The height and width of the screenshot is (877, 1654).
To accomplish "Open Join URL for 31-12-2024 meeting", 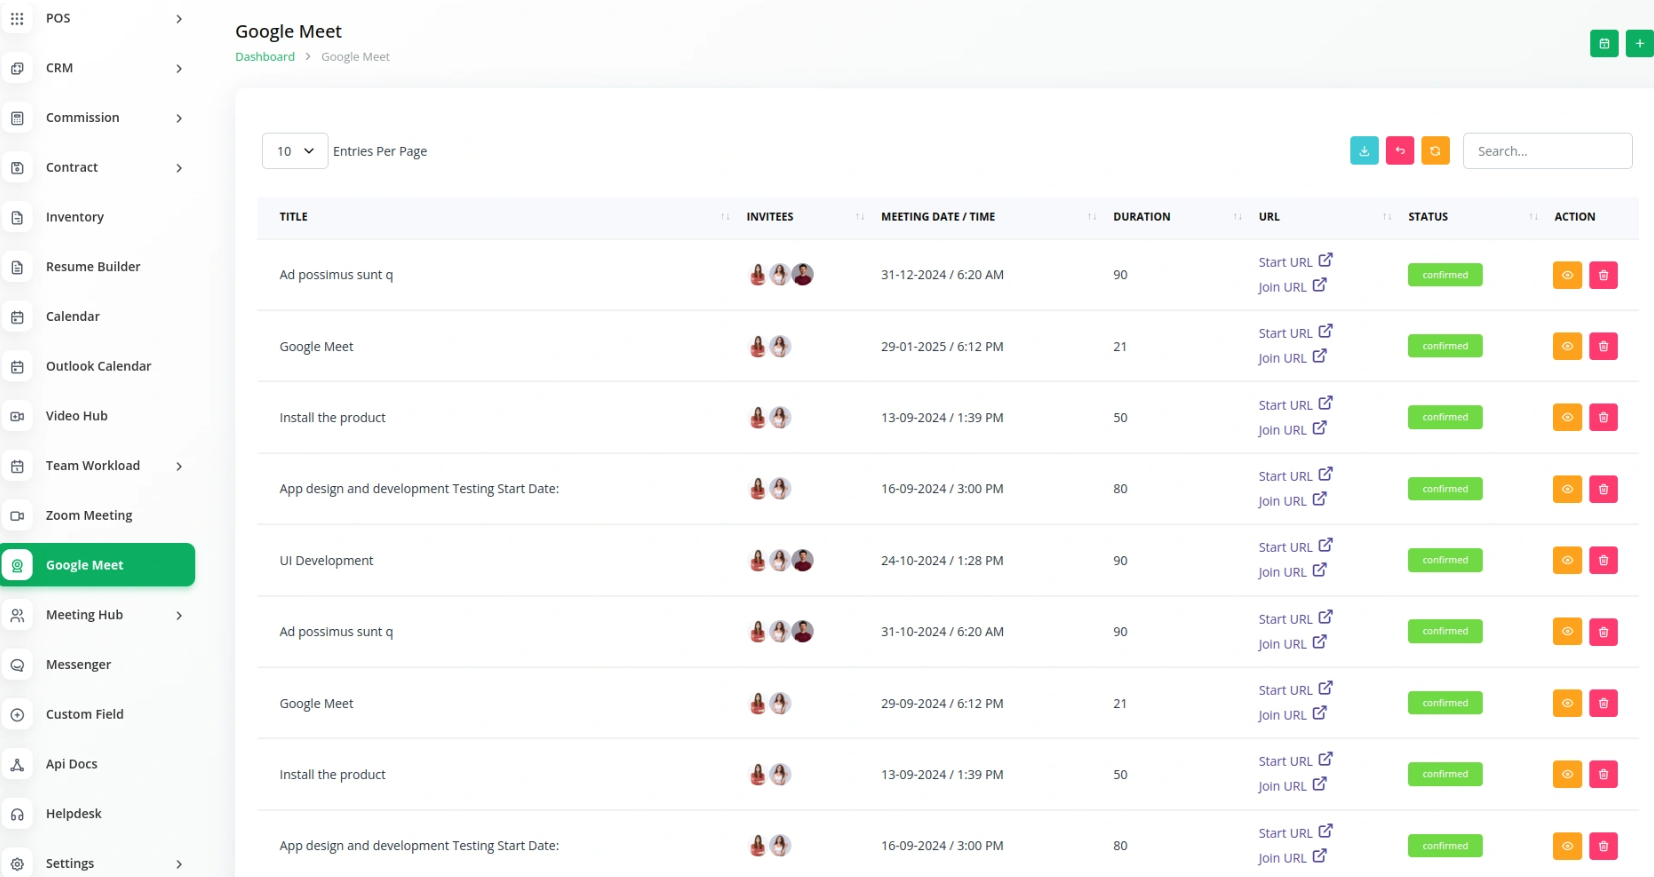I will click(1292, 286).
